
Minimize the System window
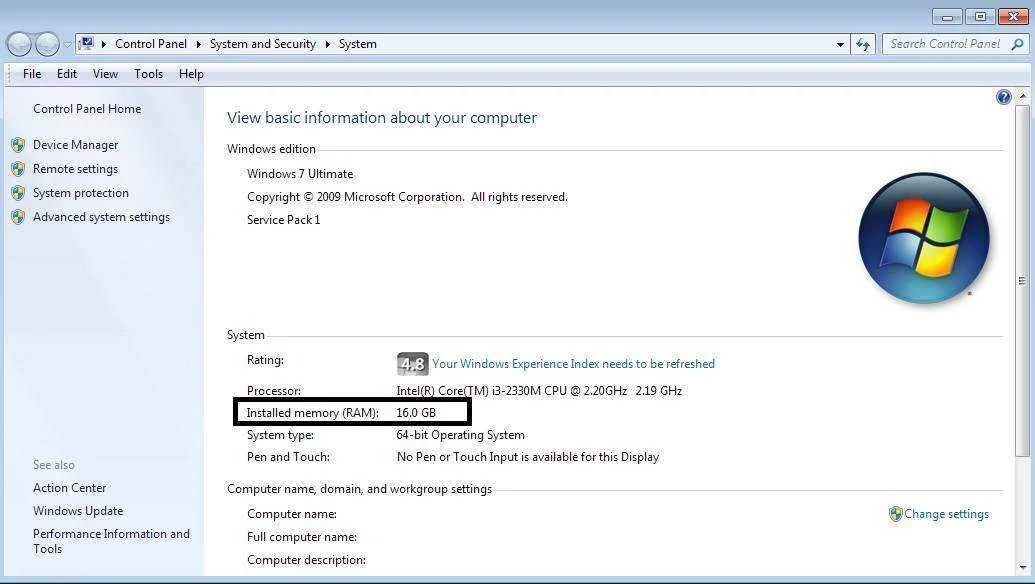click(x=947, y=16)
